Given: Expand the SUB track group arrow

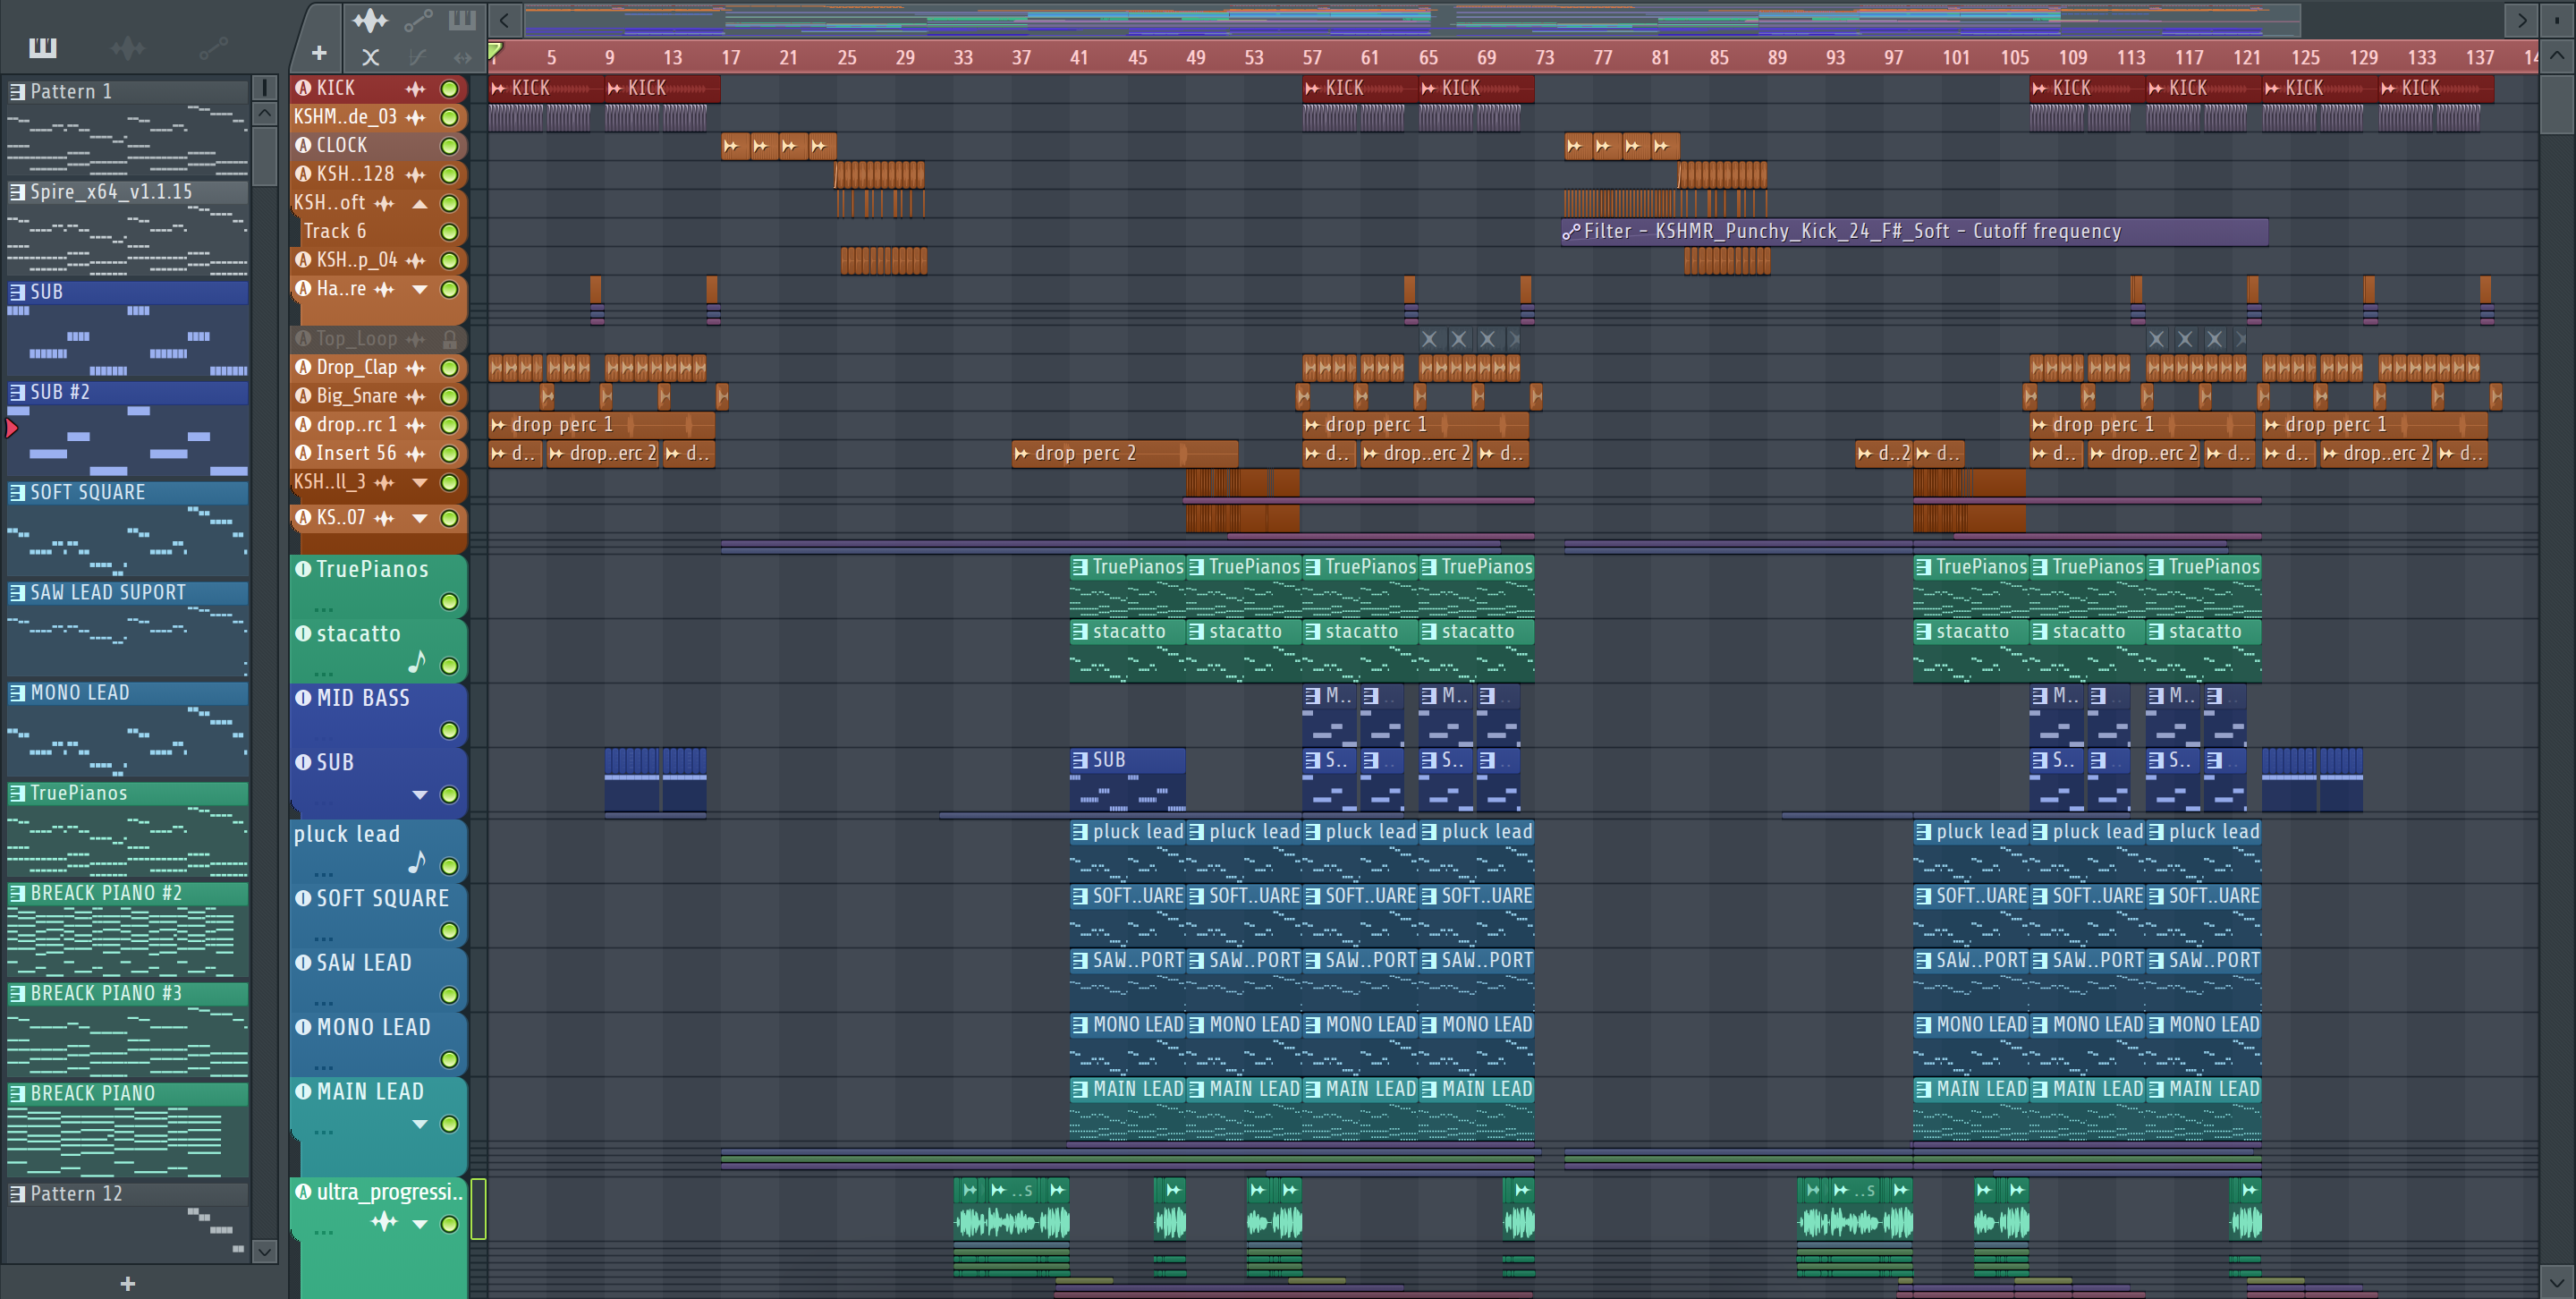Looking at the screenshot, I should 420,795.
